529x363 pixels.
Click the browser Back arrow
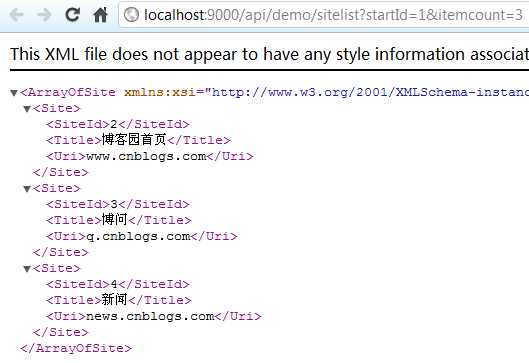[x=16, y=15]
